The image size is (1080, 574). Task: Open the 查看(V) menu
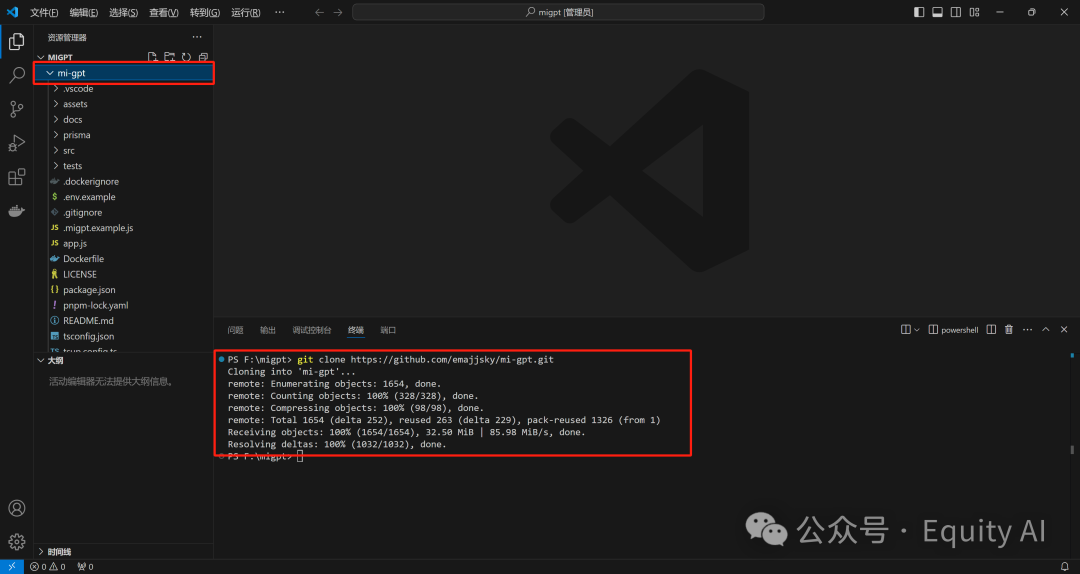(x=164, y=12)
